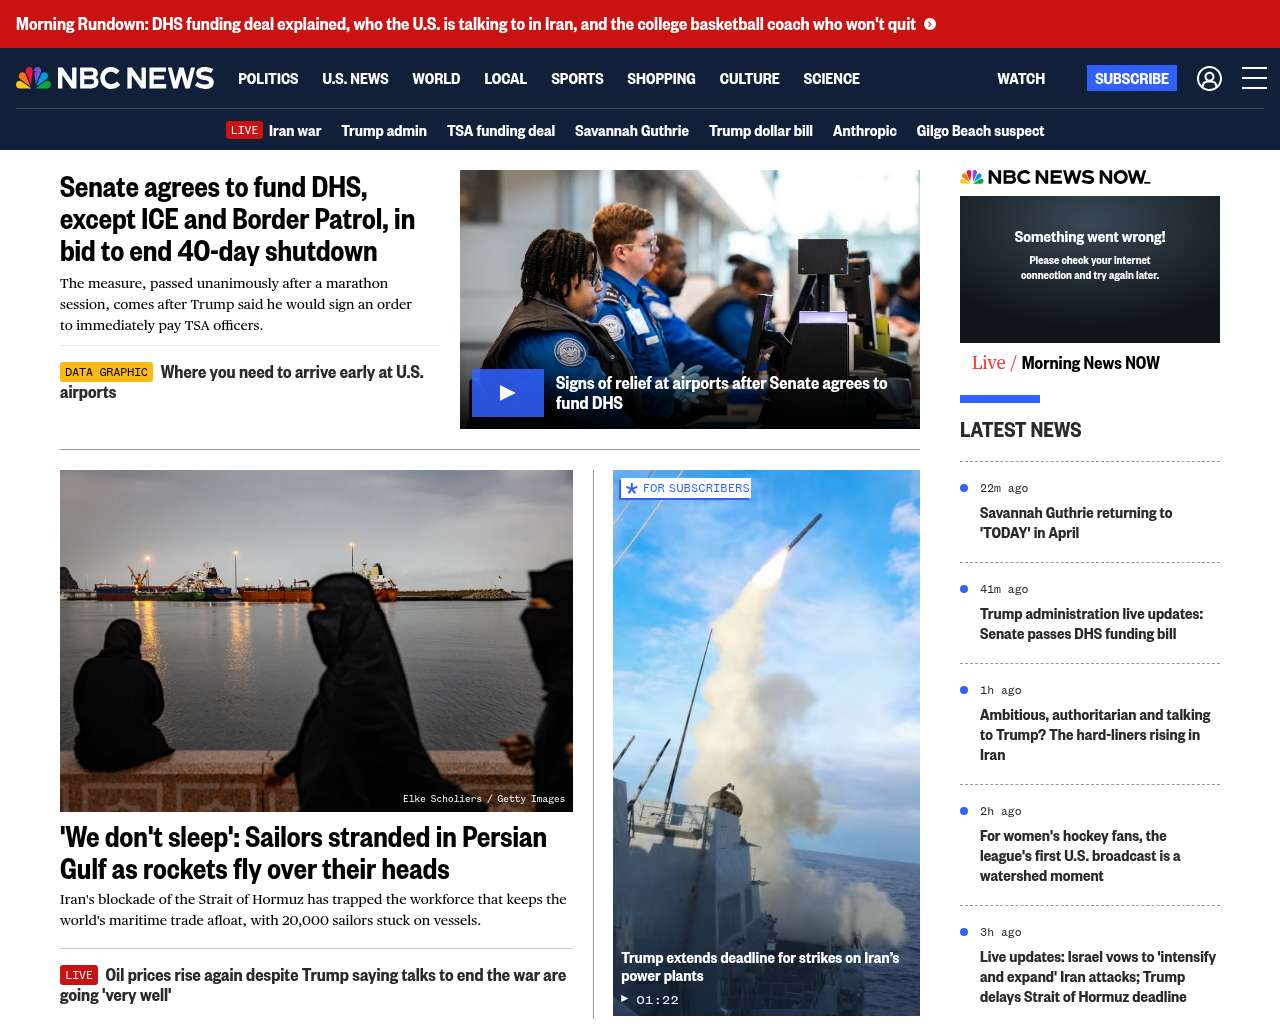This screenshot has width=1280, height=1024.
Task: Open the missile launch video thumbnail
Action: (766, 743)
